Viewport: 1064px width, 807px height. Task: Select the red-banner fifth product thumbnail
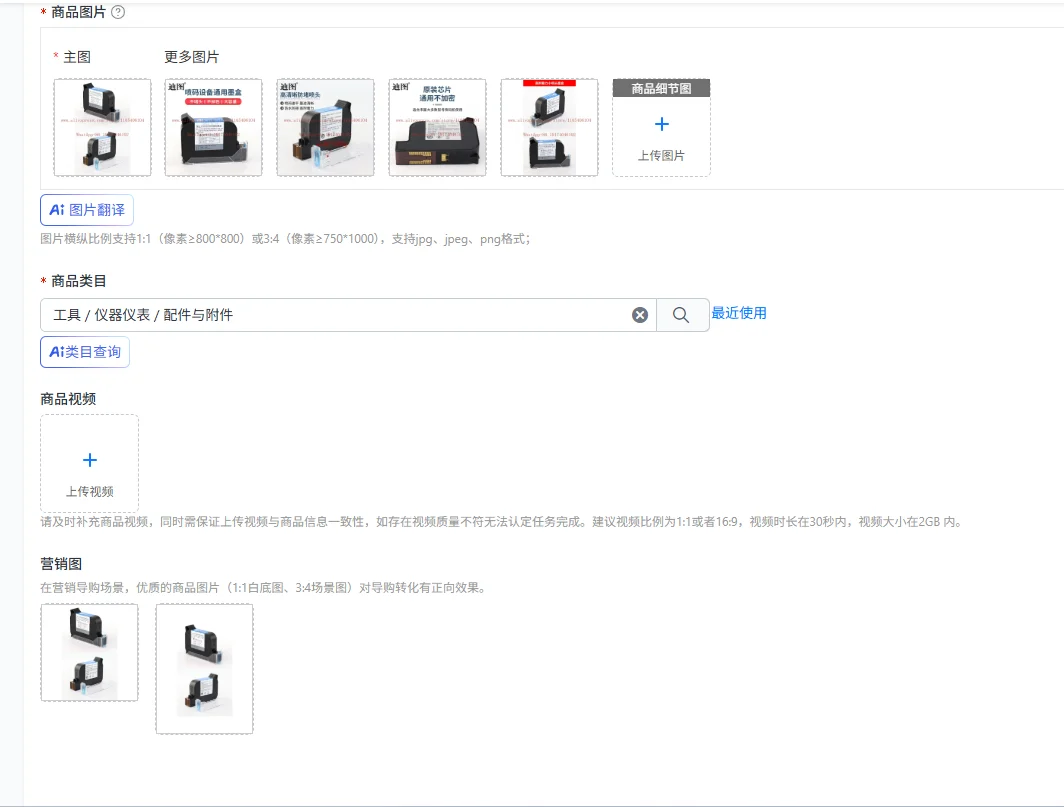click(x=549, y=127)
